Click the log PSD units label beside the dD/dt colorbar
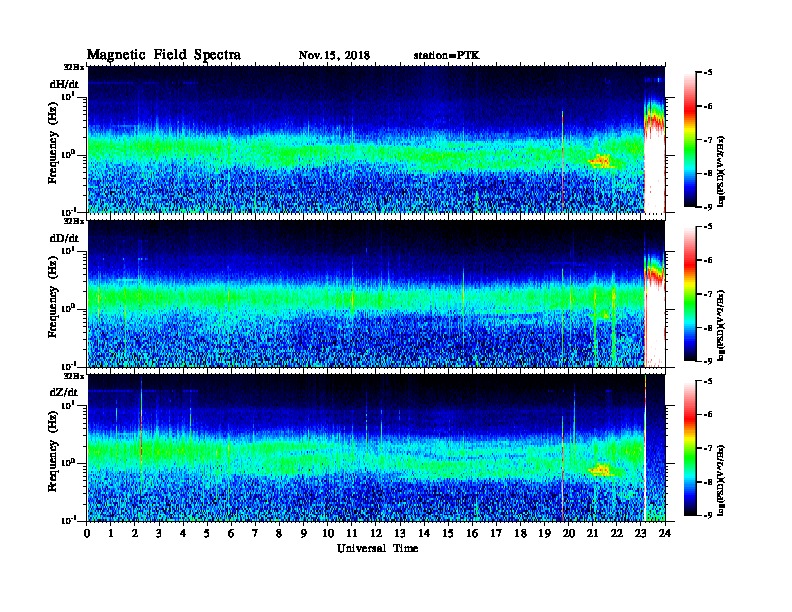 point(722,325)
